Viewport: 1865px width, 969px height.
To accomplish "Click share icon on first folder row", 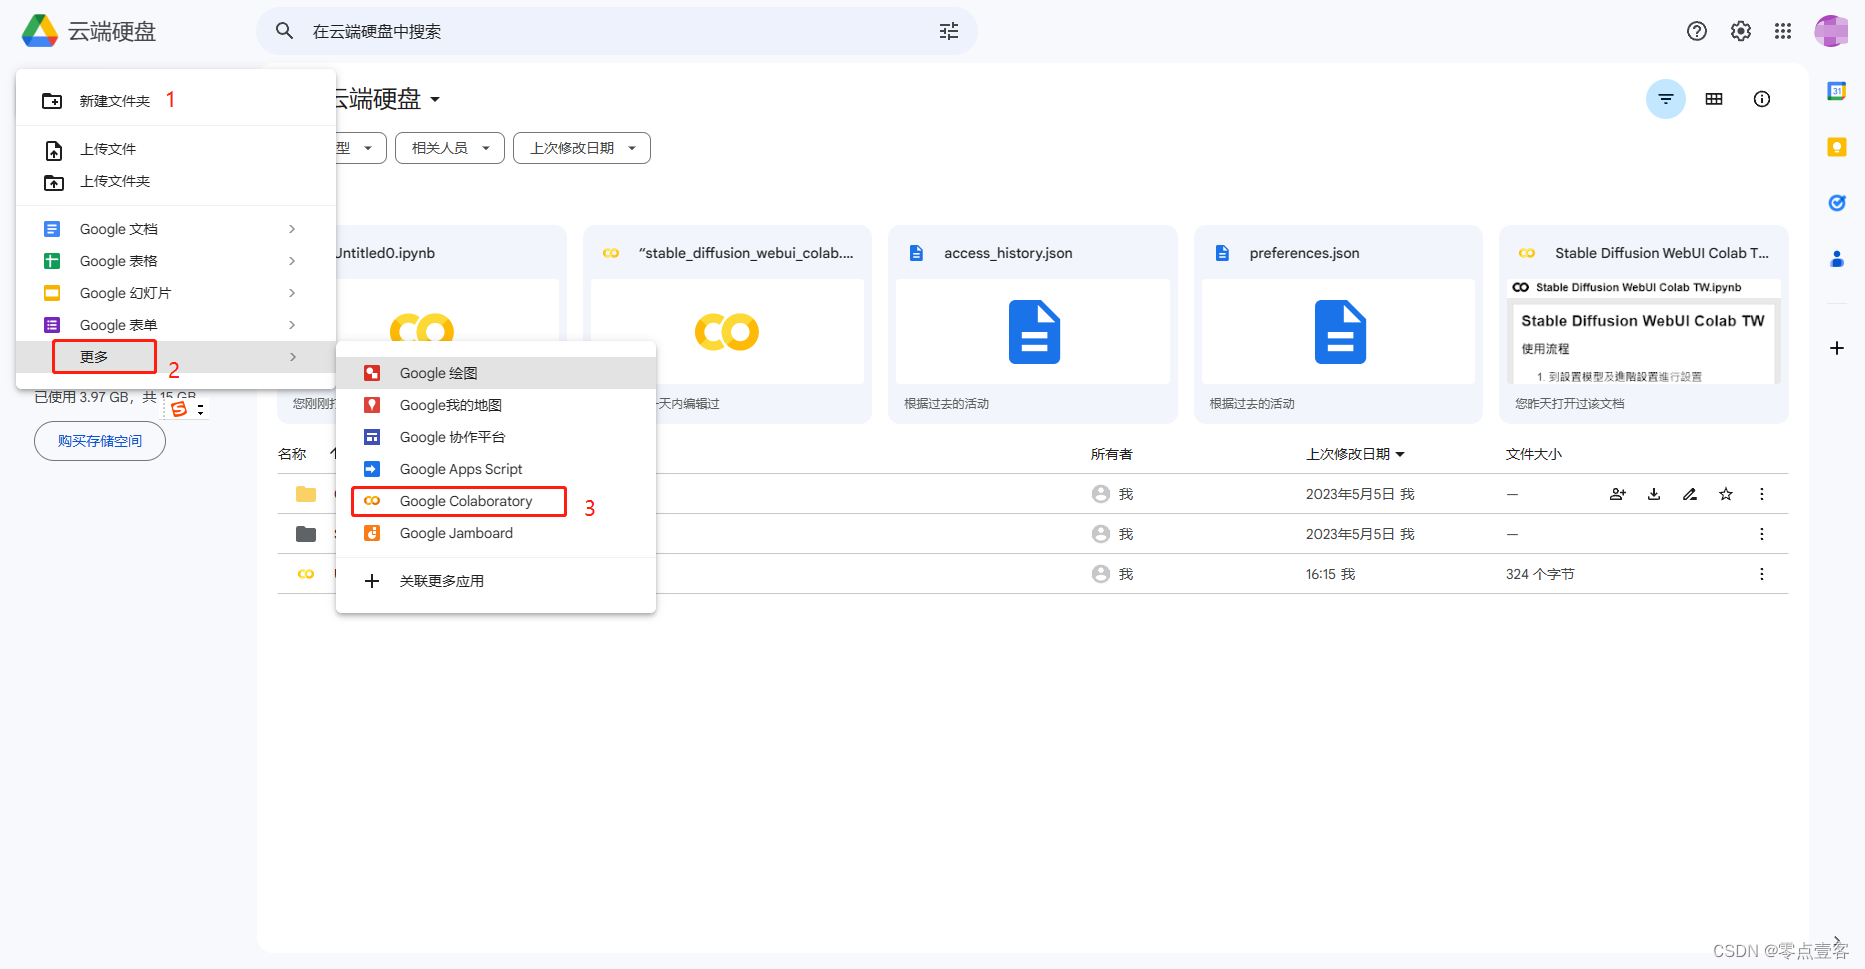I will [x=1618, y=494].
